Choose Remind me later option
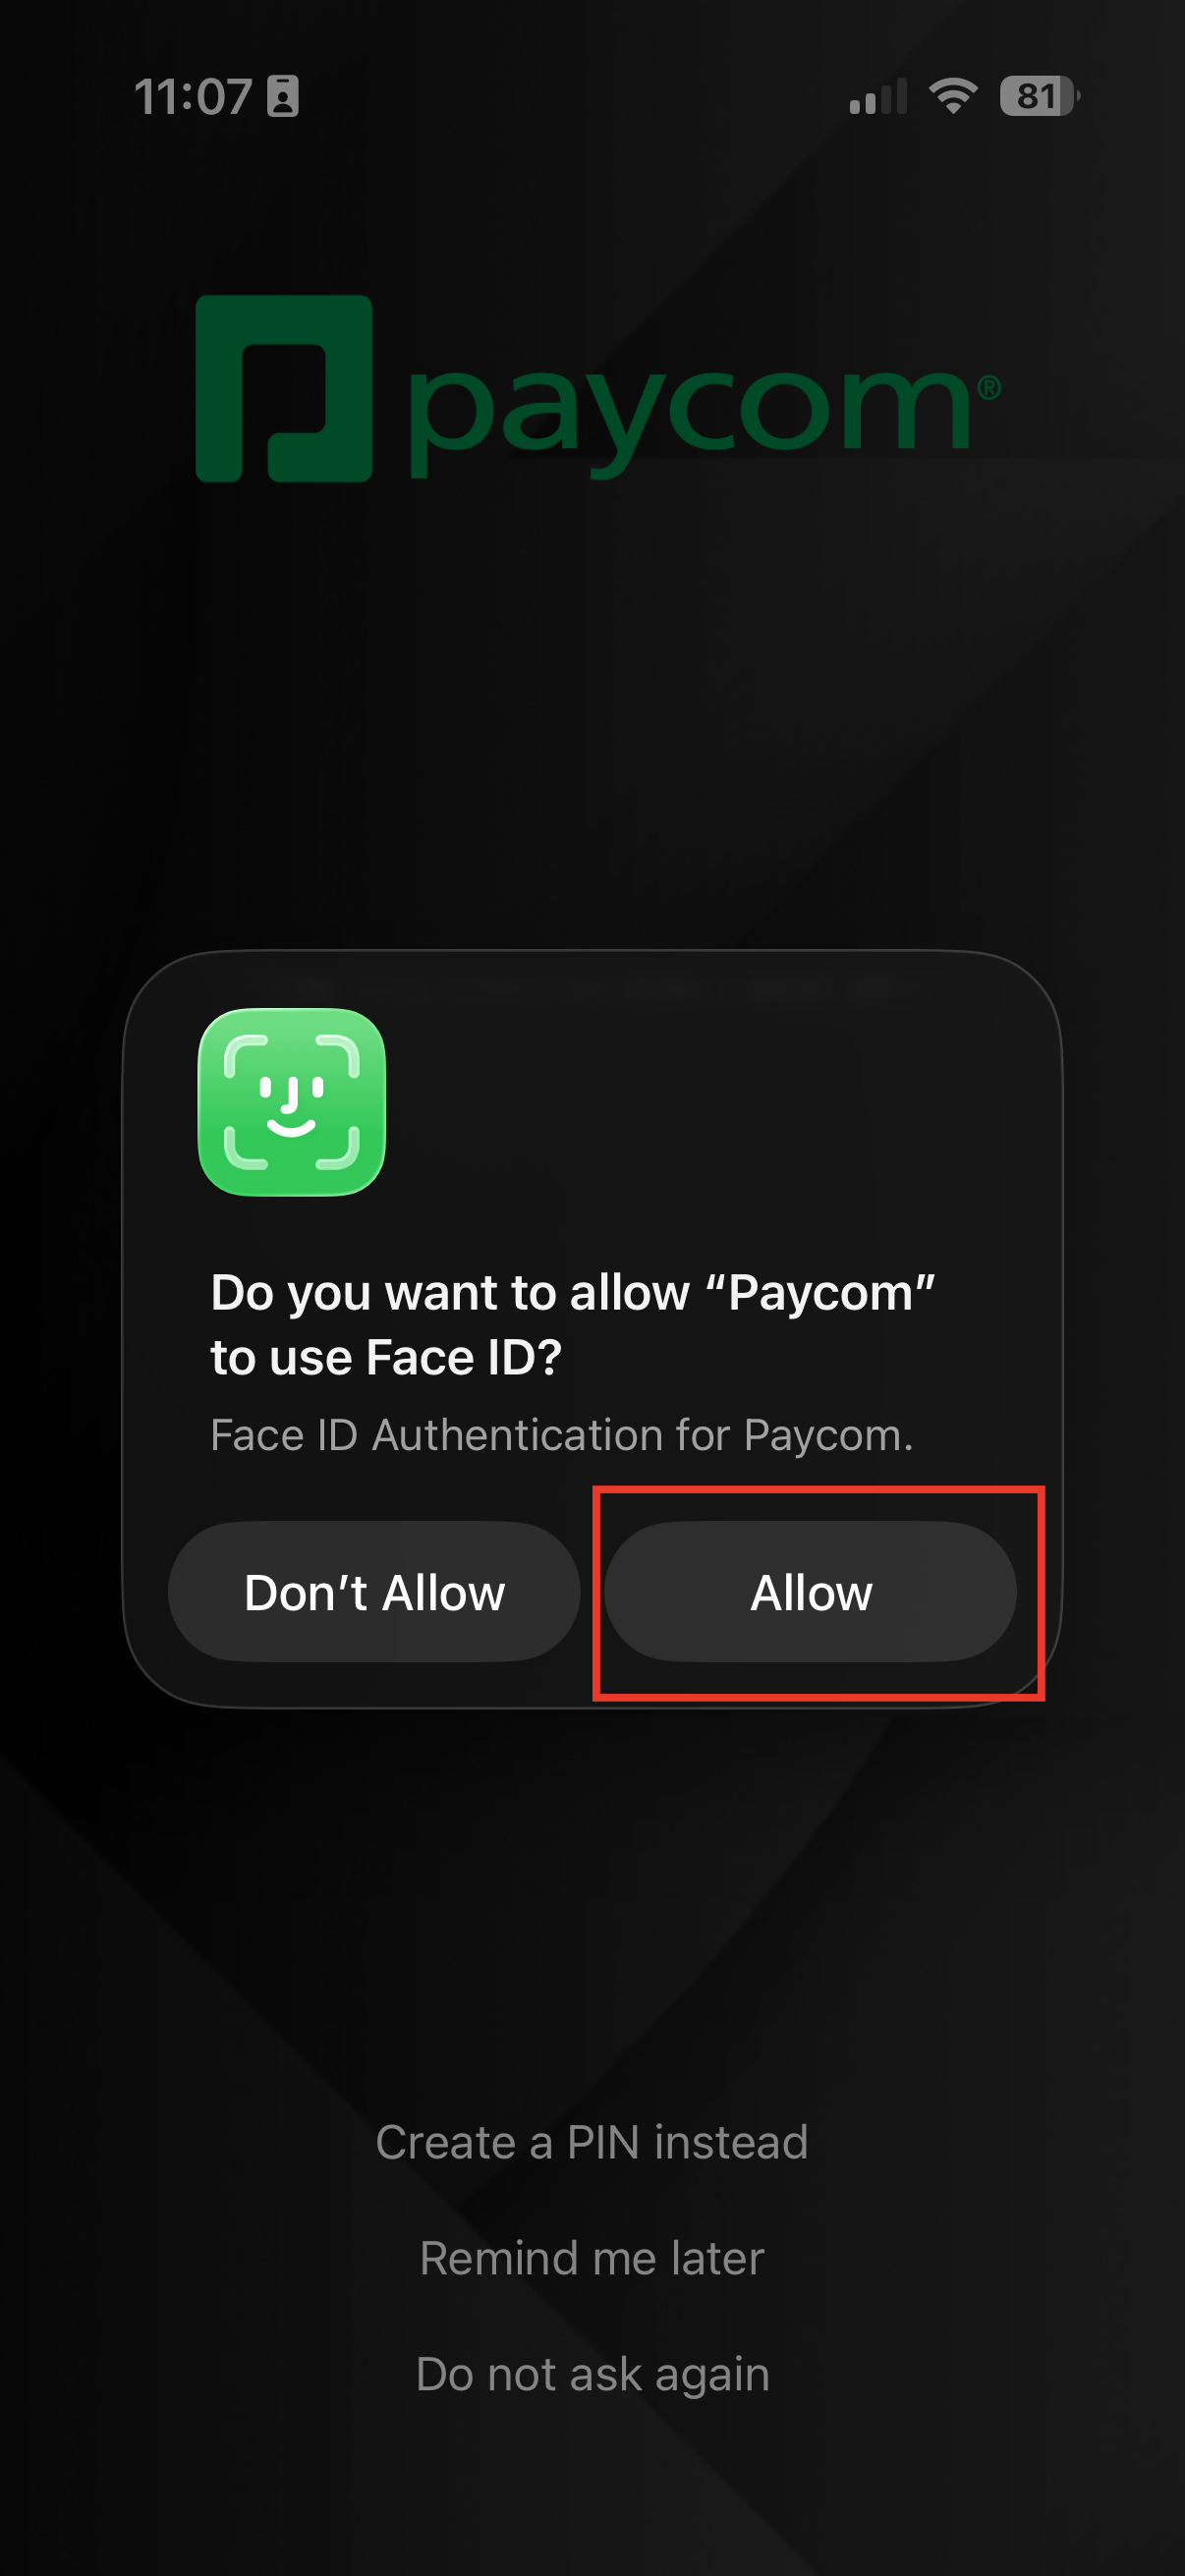Image resolution: width=1185 pixels, height=2576 pixels. [592, 2258]
